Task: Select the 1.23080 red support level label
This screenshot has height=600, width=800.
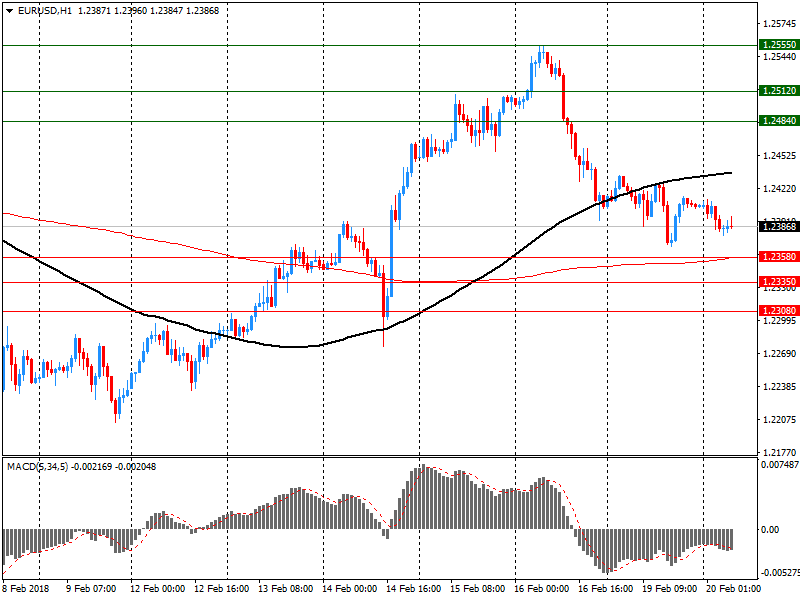Action: (x=779, y=311)
